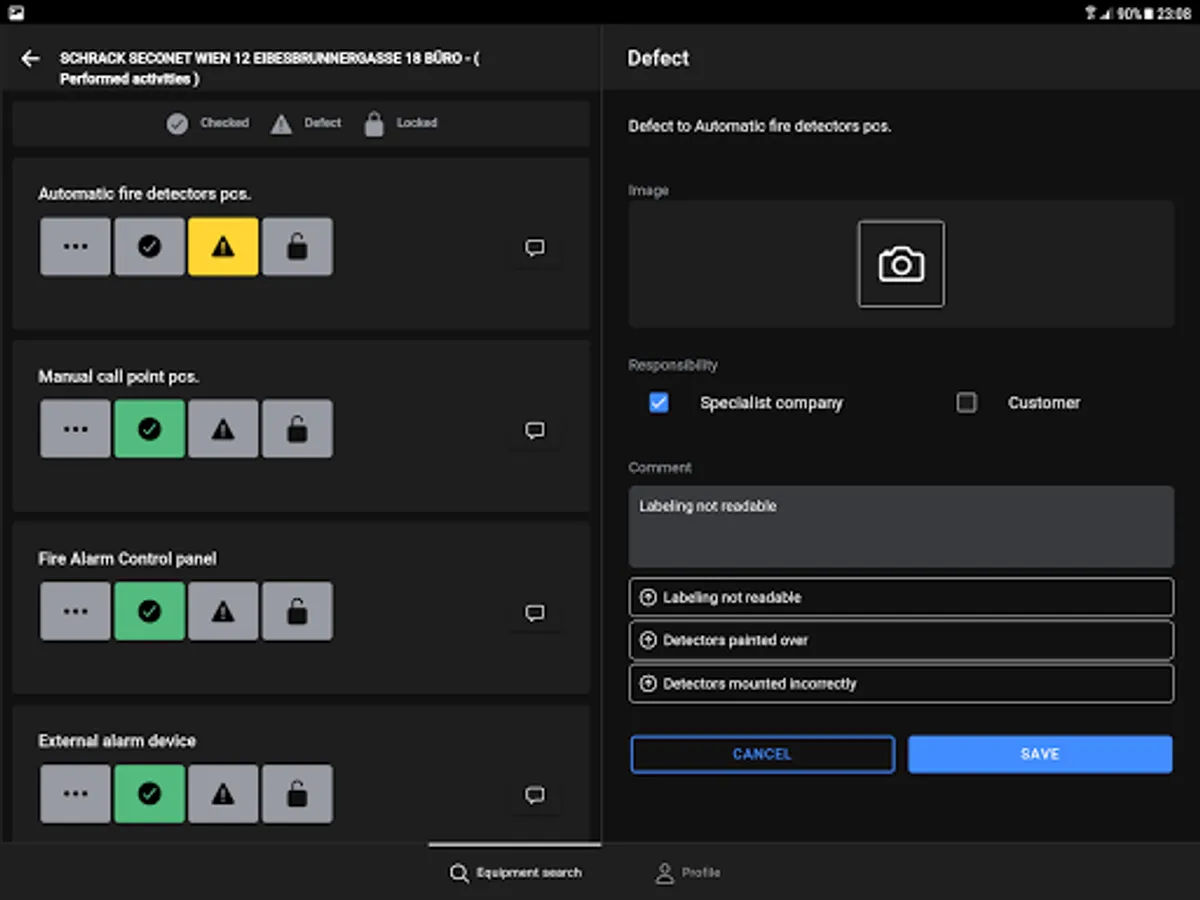Image resolution: width=1200 pixels, height=900 pixels.
Task: Switch to Equipment search tab
Action: point(515,872)
